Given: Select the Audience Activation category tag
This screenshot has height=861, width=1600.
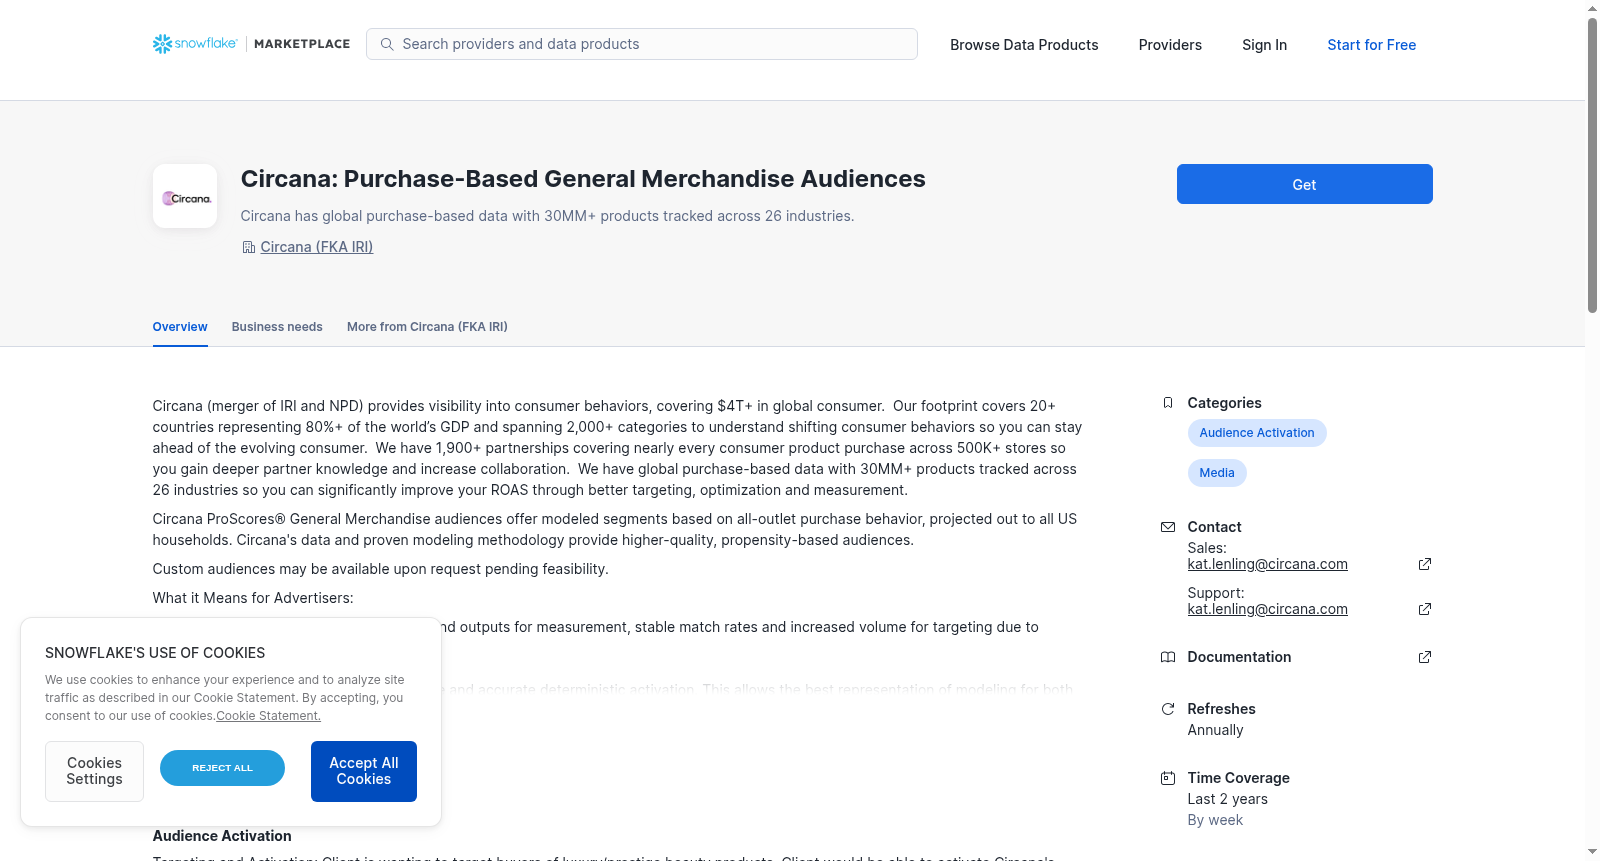Looking at the screenshot, I should [1257, 433].
